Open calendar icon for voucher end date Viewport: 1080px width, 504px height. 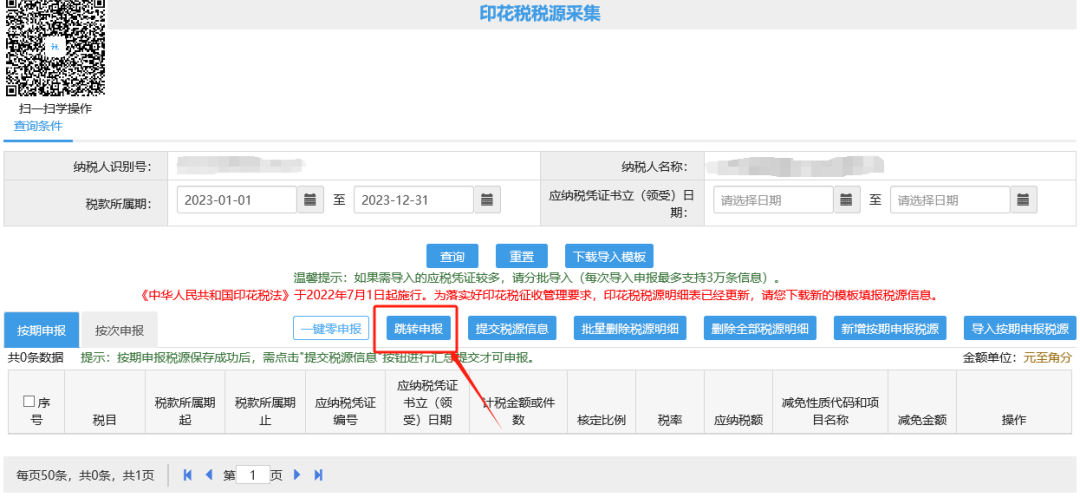click(x=1023, y=200)
